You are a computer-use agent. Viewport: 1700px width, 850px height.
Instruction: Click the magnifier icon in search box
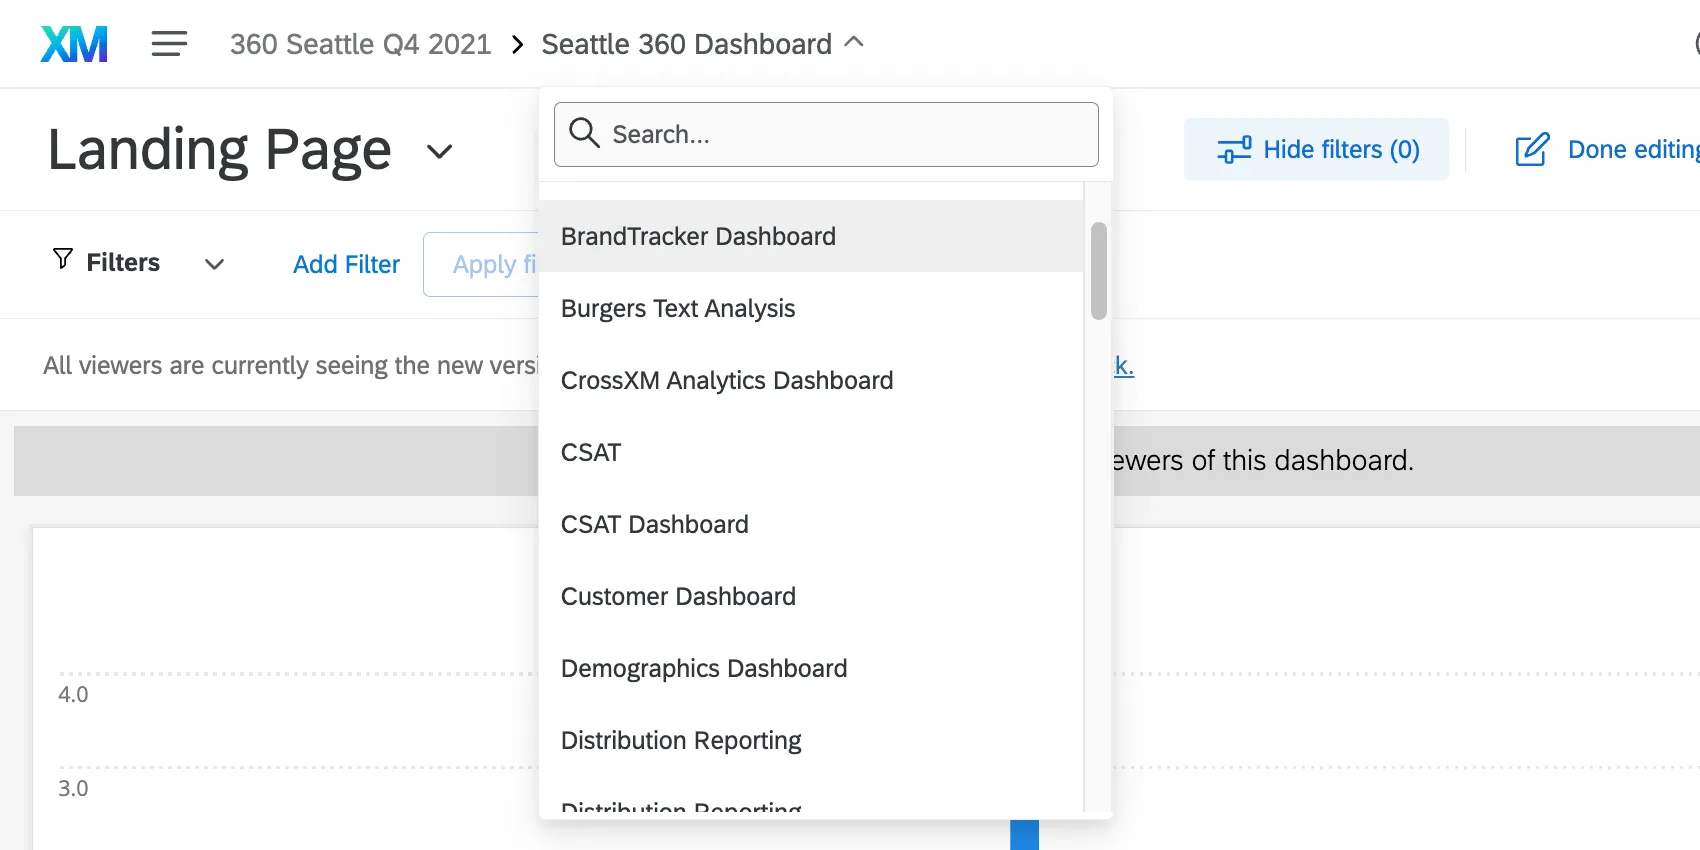click(x=583, y=133)
